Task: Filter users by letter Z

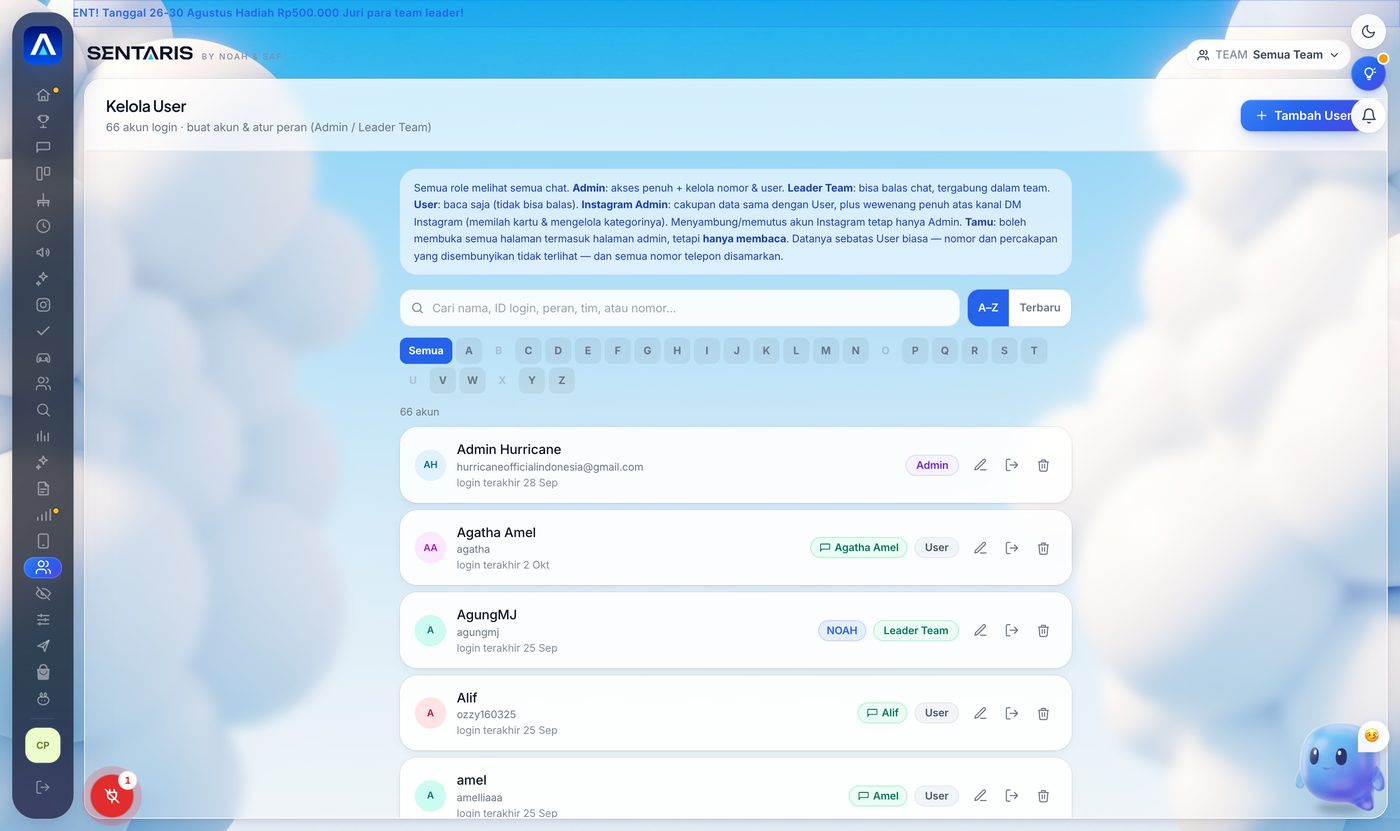Action: click(562, 381)
